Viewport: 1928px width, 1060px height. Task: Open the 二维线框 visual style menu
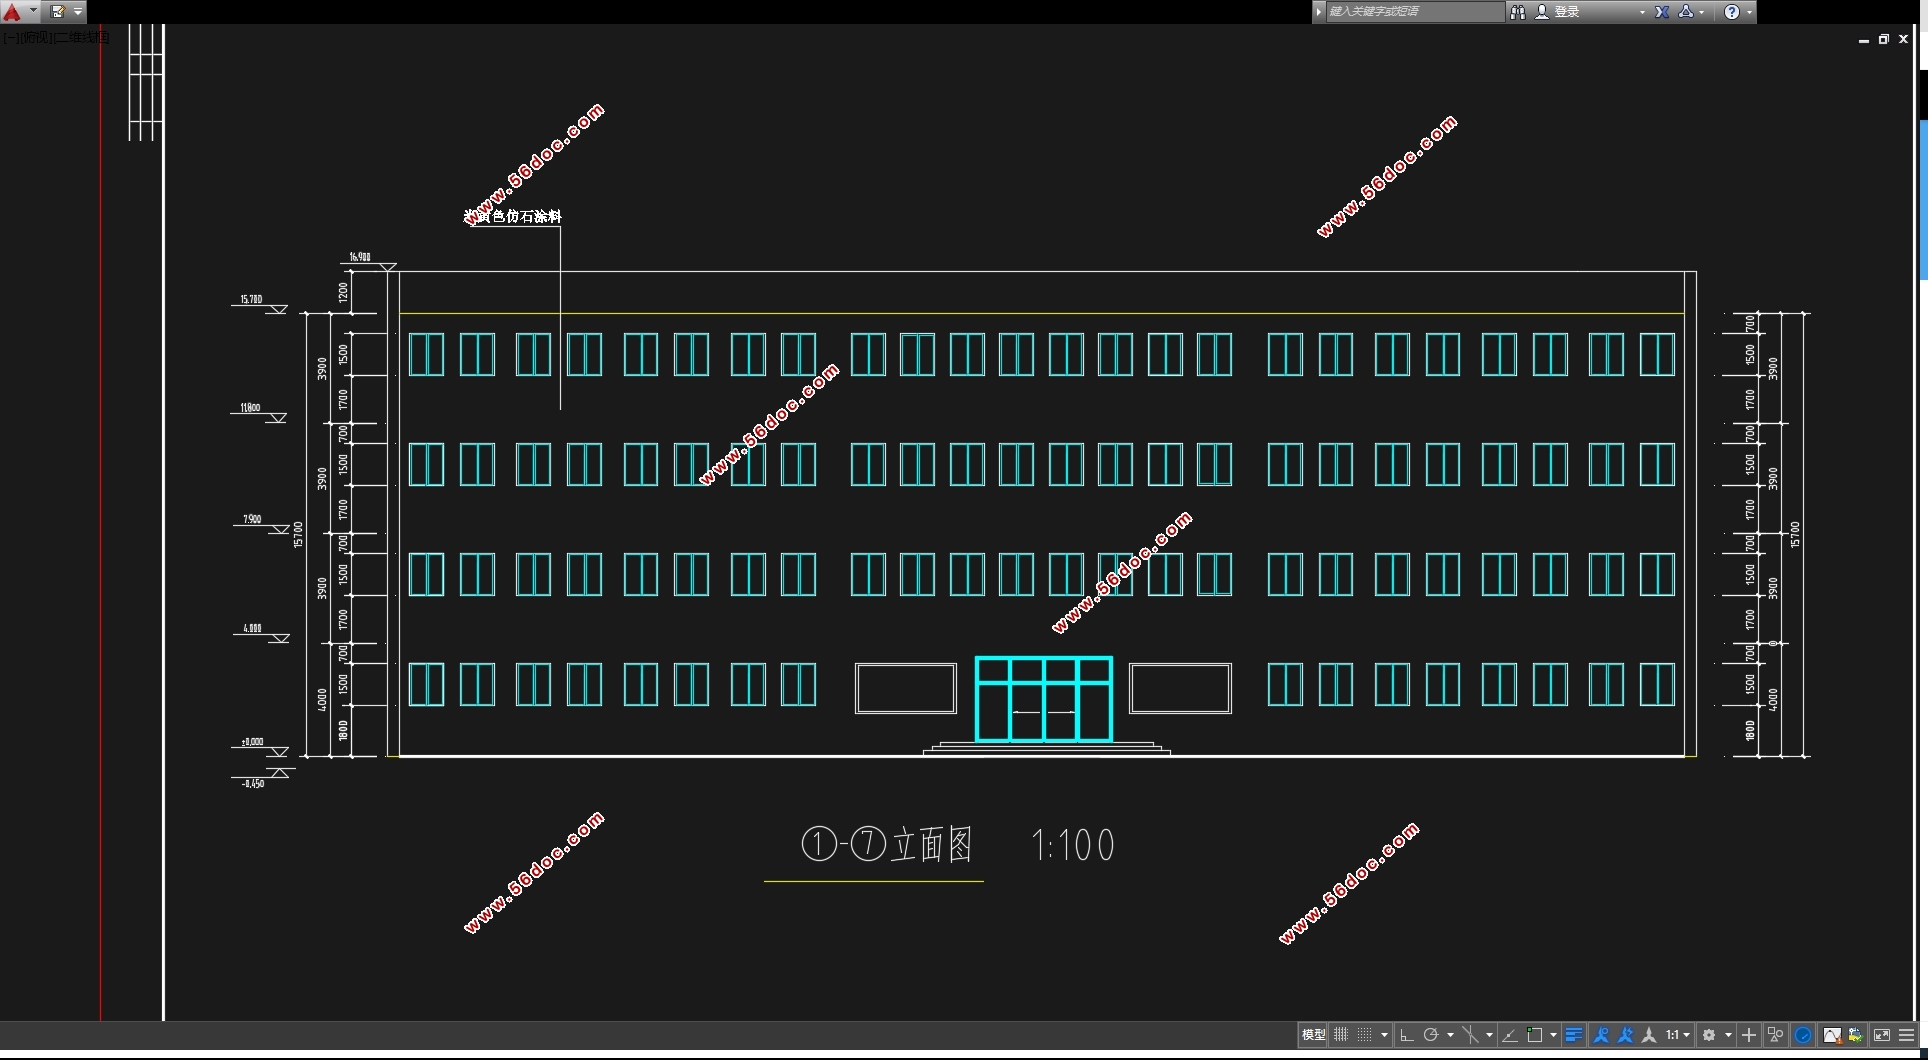coord(82,38)
